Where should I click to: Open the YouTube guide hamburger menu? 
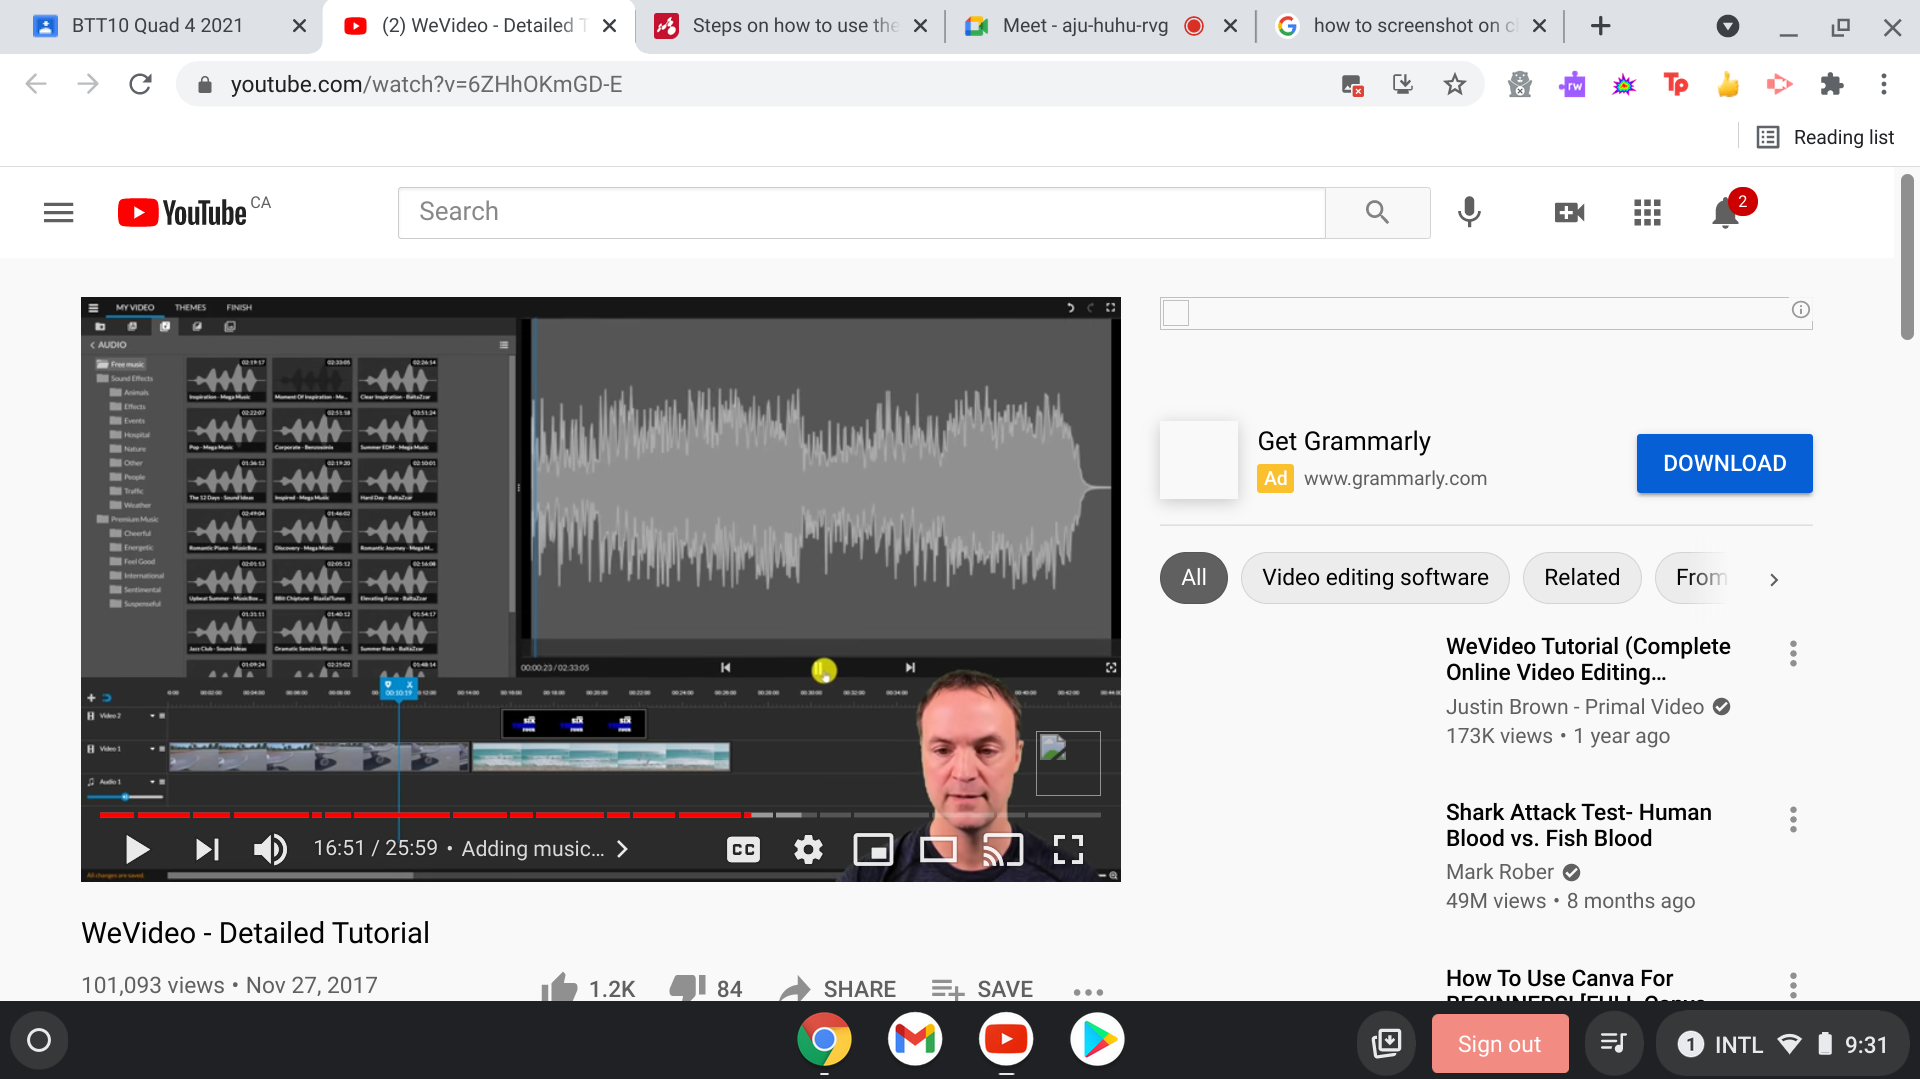point(58,212)
